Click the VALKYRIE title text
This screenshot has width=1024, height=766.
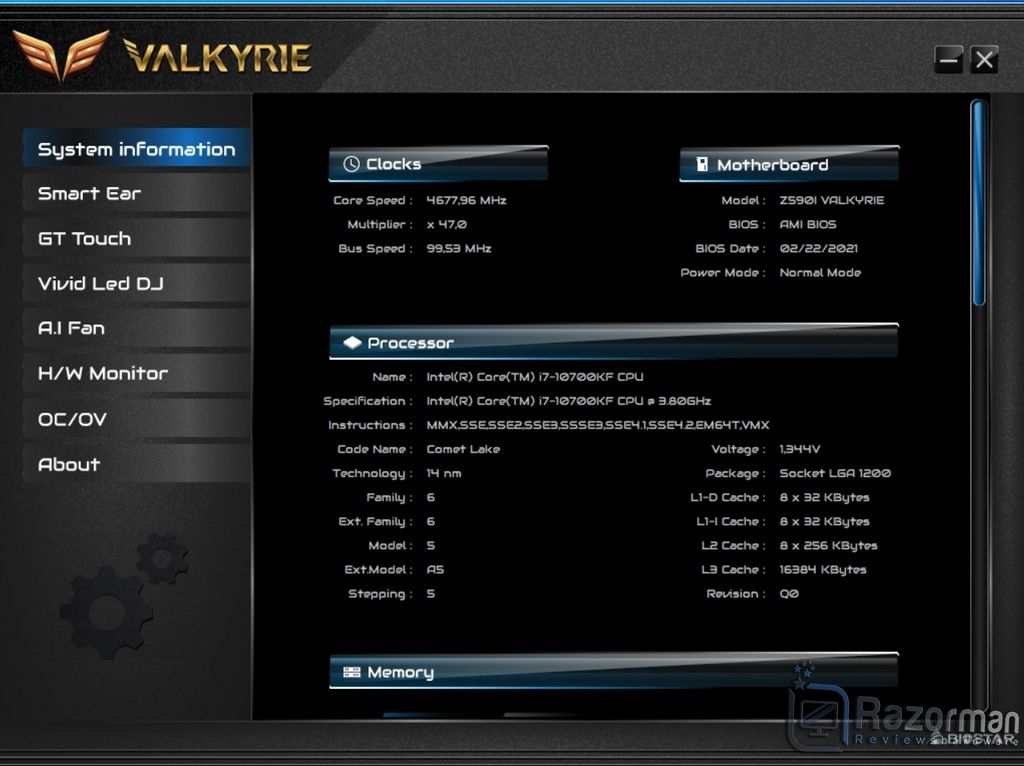(217, 56)
